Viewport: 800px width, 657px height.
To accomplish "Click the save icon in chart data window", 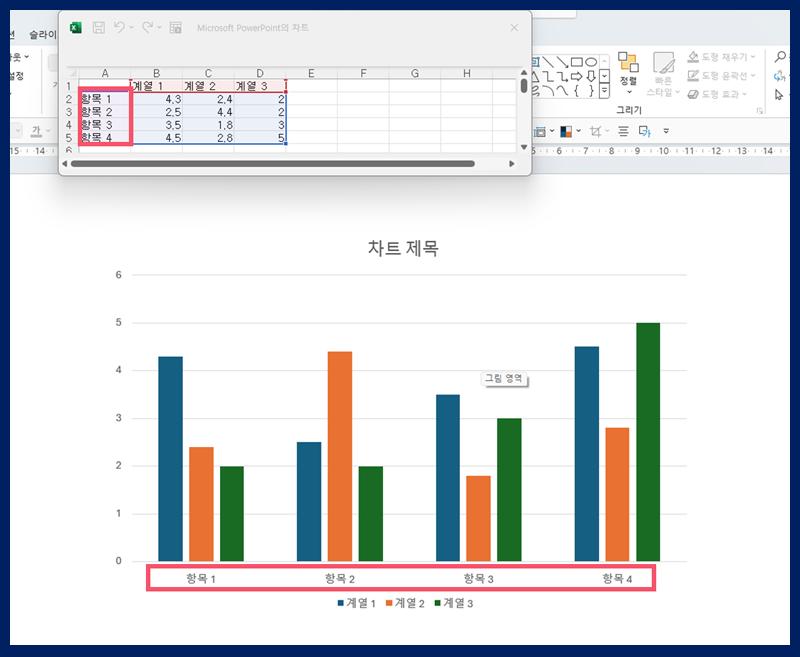I will (x=98, y=28).
